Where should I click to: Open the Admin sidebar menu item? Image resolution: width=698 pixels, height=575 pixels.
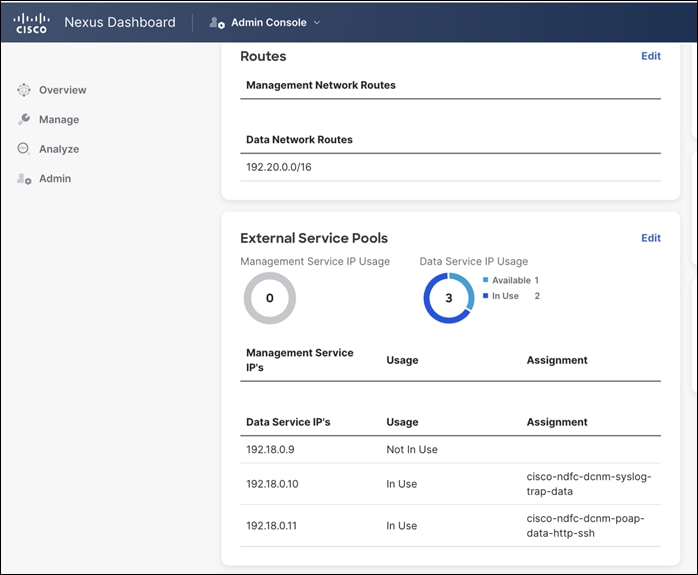(55, 178)
